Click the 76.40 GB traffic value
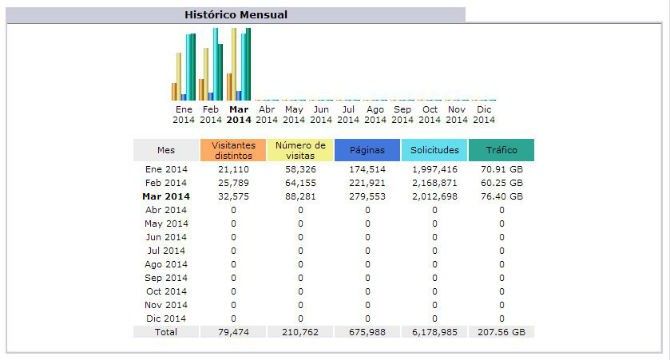The image size is (670, 360). (x=502, y=196)
